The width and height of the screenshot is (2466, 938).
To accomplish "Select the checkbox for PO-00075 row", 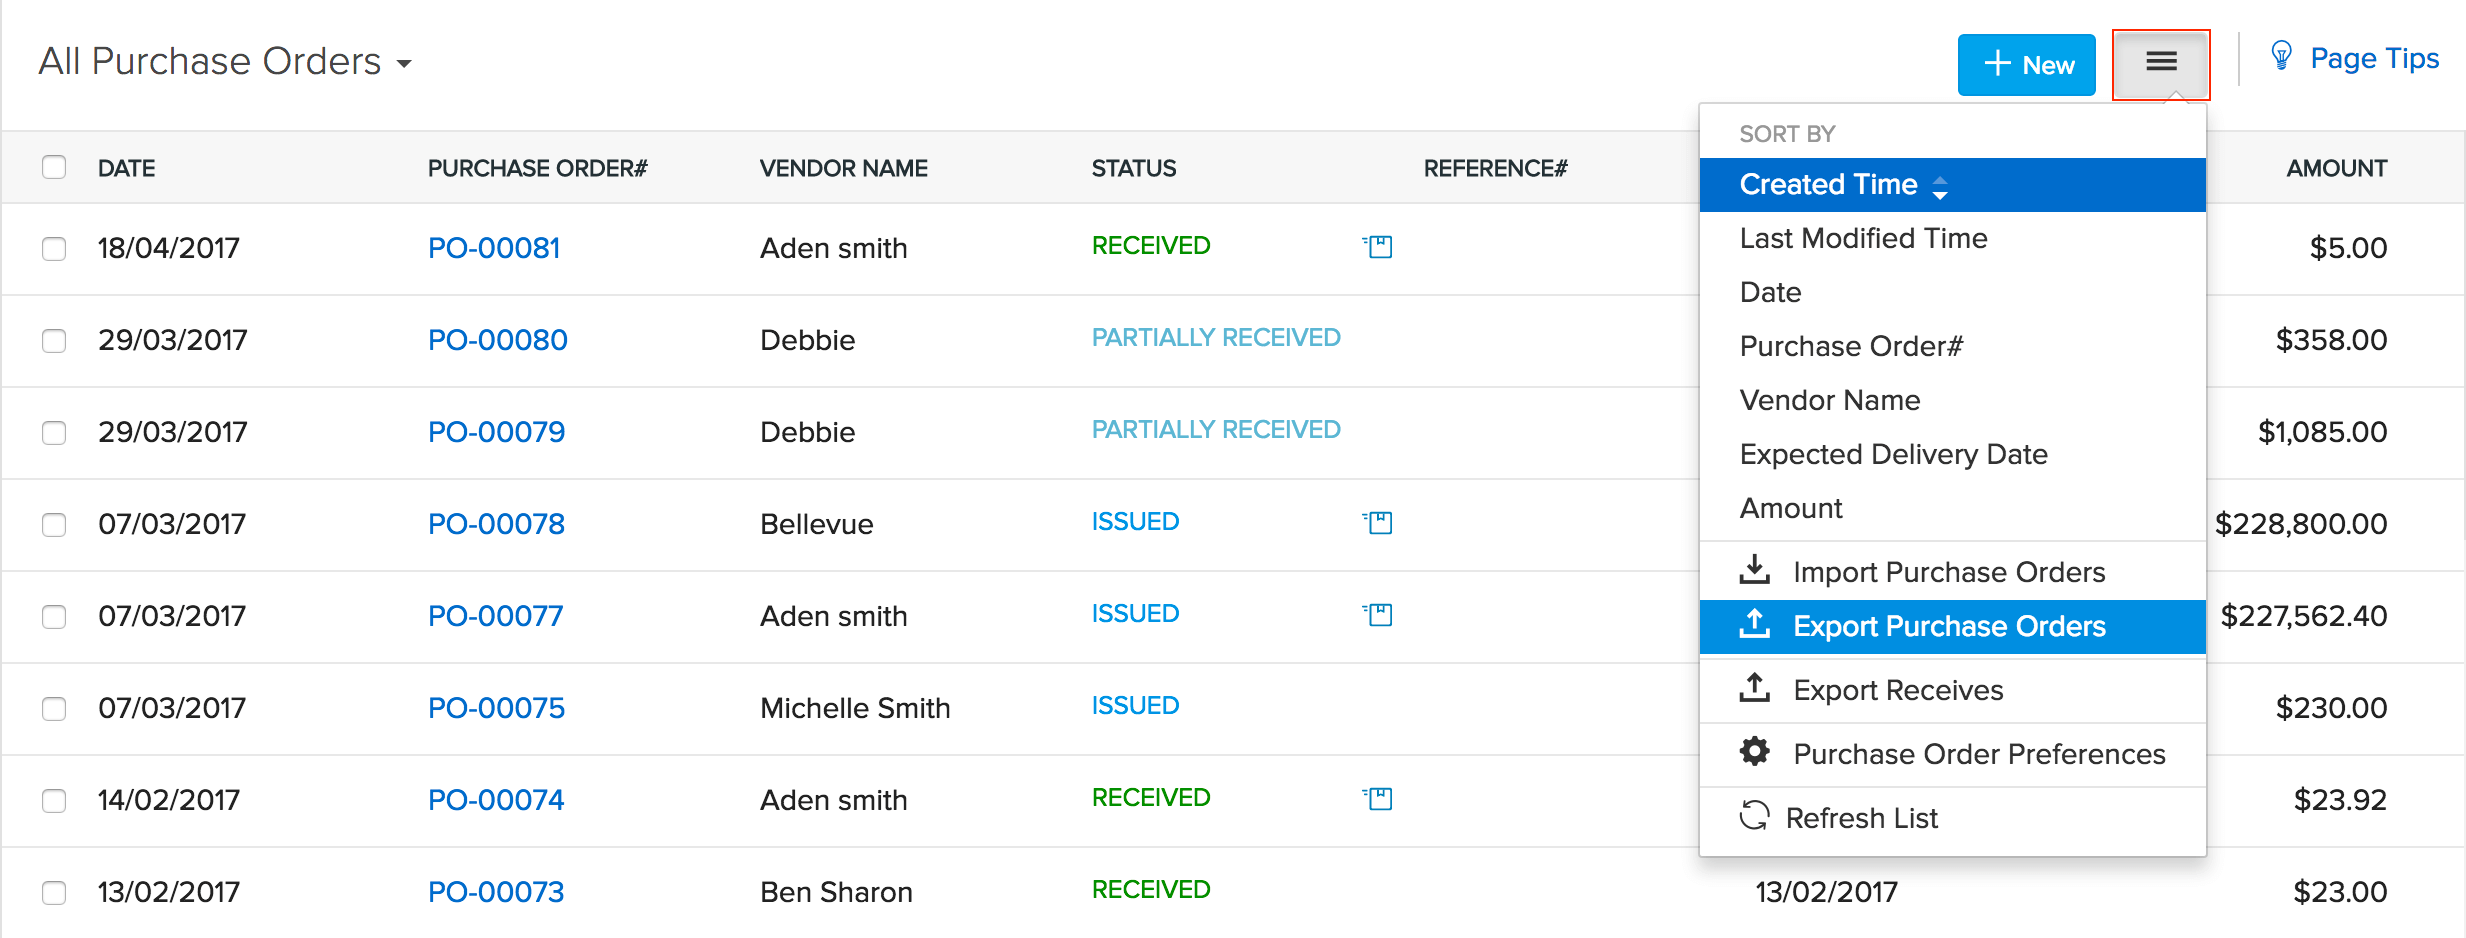I will 54,709.
